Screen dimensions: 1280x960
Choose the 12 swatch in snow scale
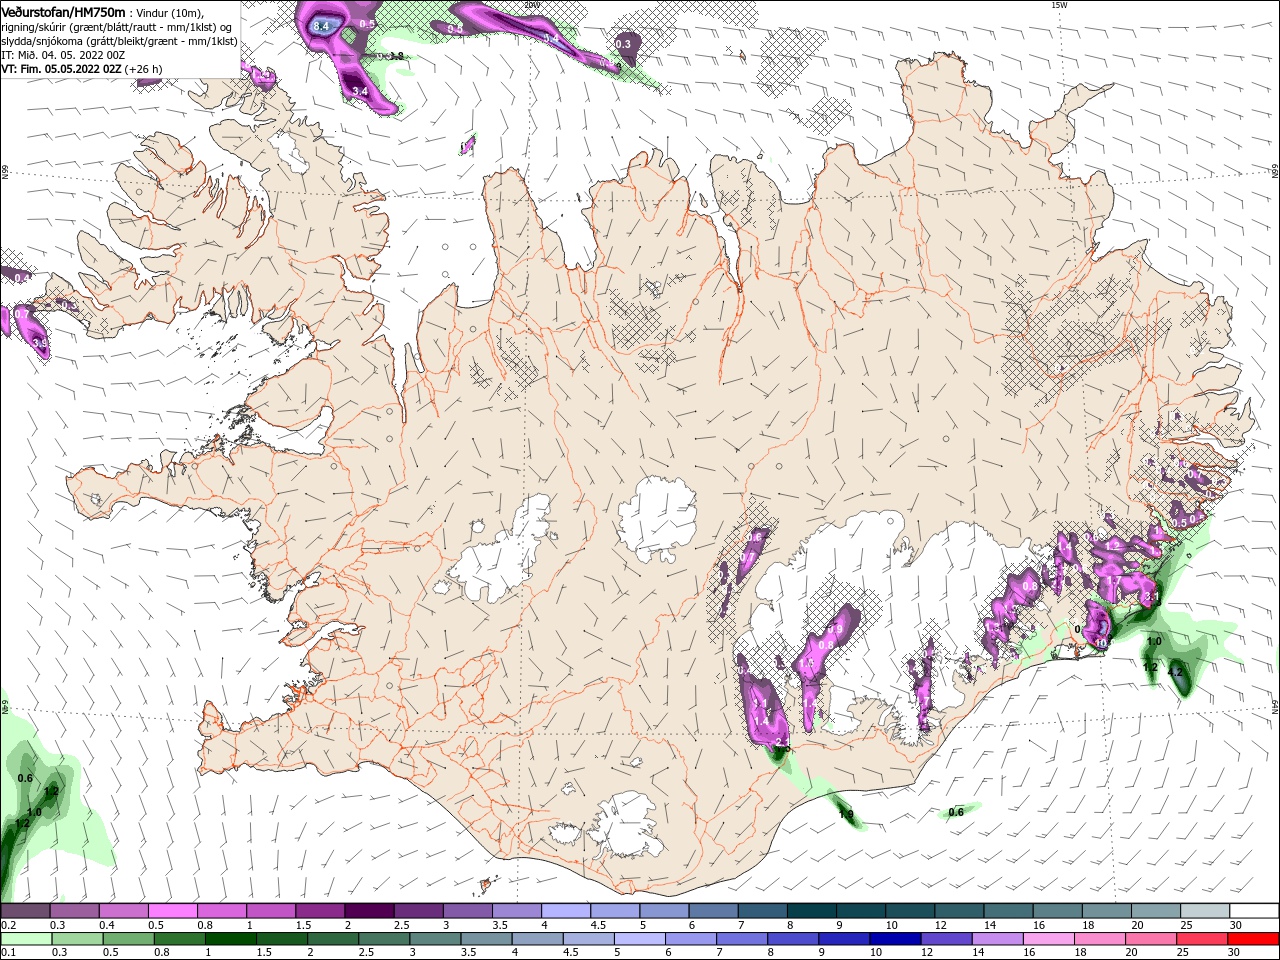pyautogui.click(x=960, y=911)
